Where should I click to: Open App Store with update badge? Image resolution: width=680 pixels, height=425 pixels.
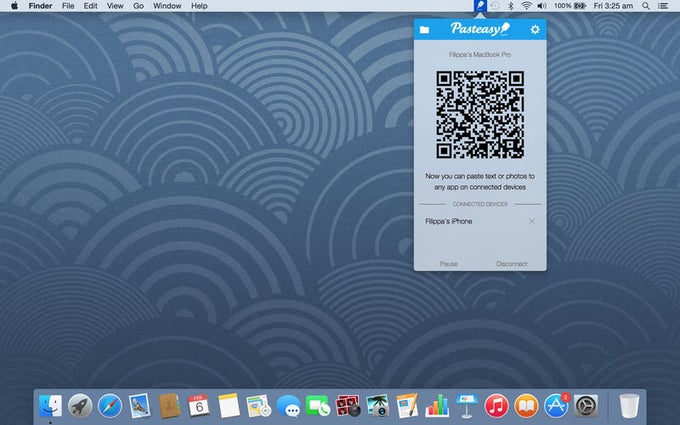pyautogui.click(x=556, y=406)
